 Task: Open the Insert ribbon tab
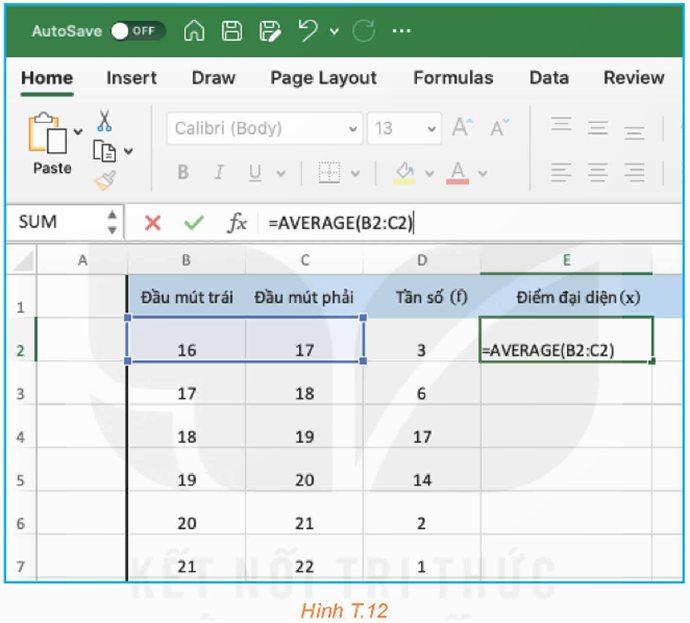[x=132, y=78]
